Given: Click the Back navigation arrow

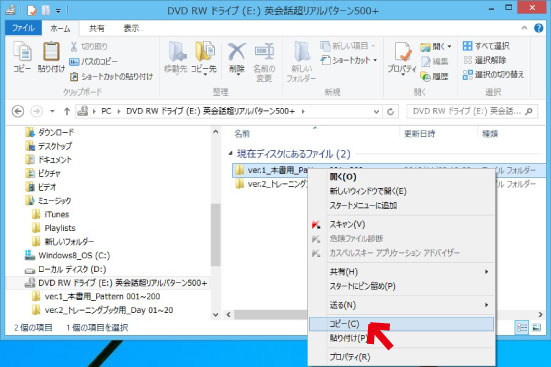Looking at the screenshot, I should coord(18,111).
